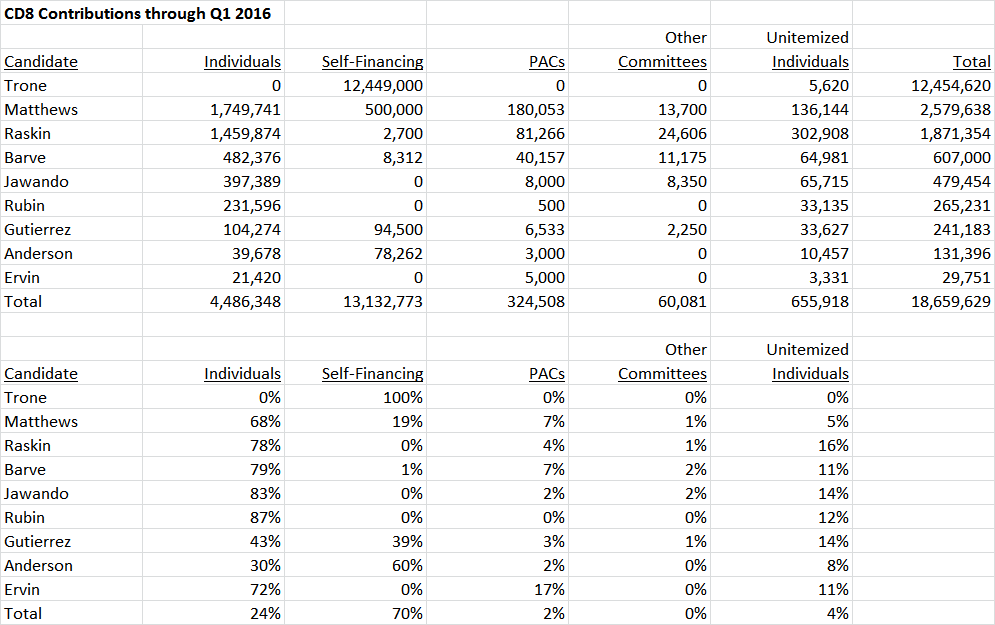The height and width of the screenshot is (625, 995).
Task: Click the Trone self-financing value 12,449,000
Action: 383,86
